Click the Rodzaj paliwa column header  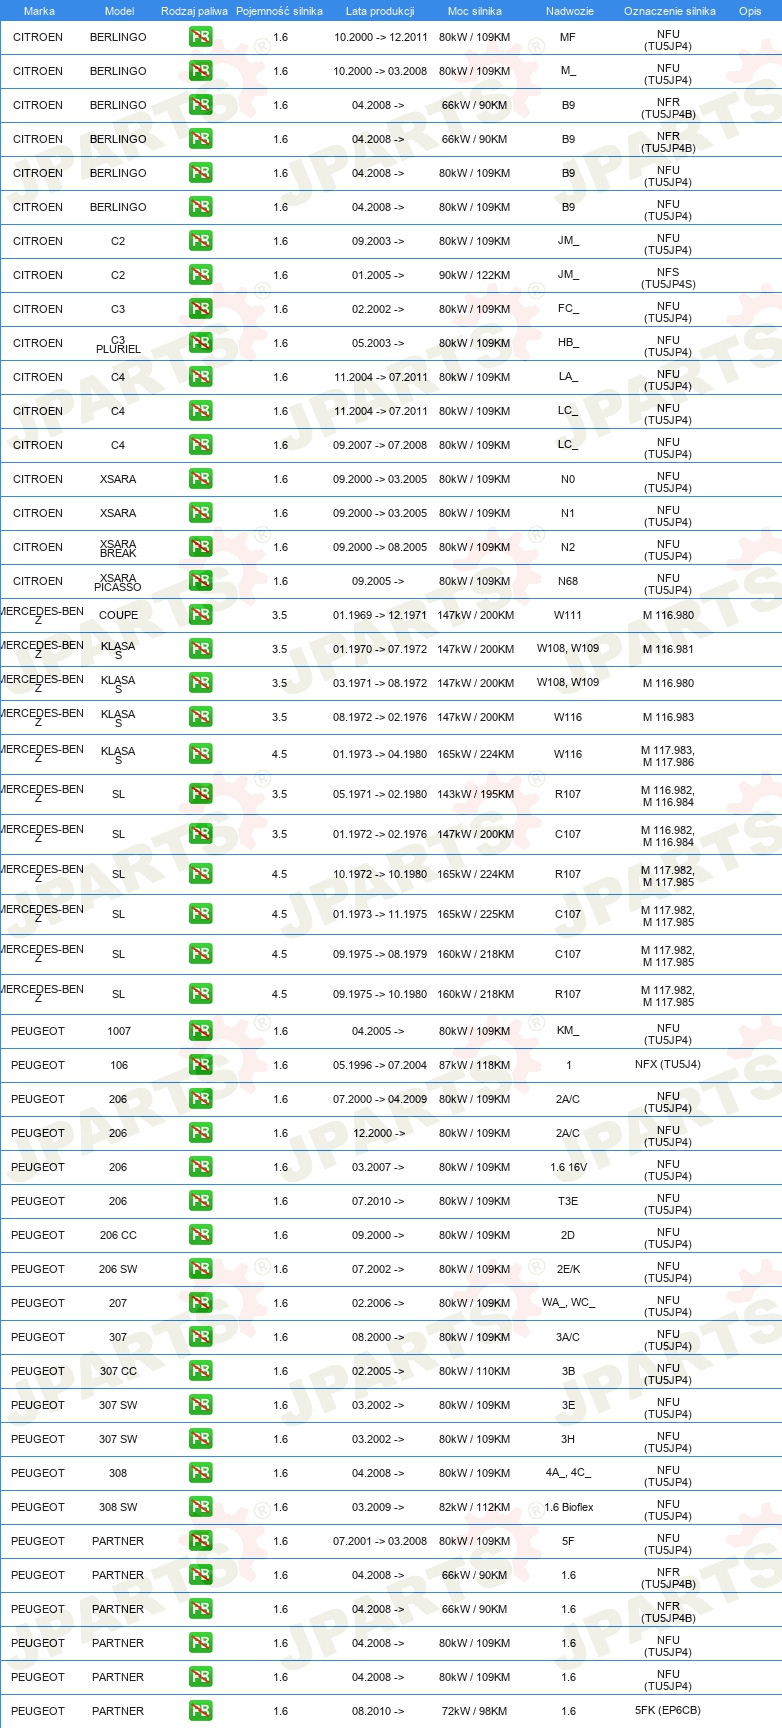pyautogui.click(x=194, y=11)
